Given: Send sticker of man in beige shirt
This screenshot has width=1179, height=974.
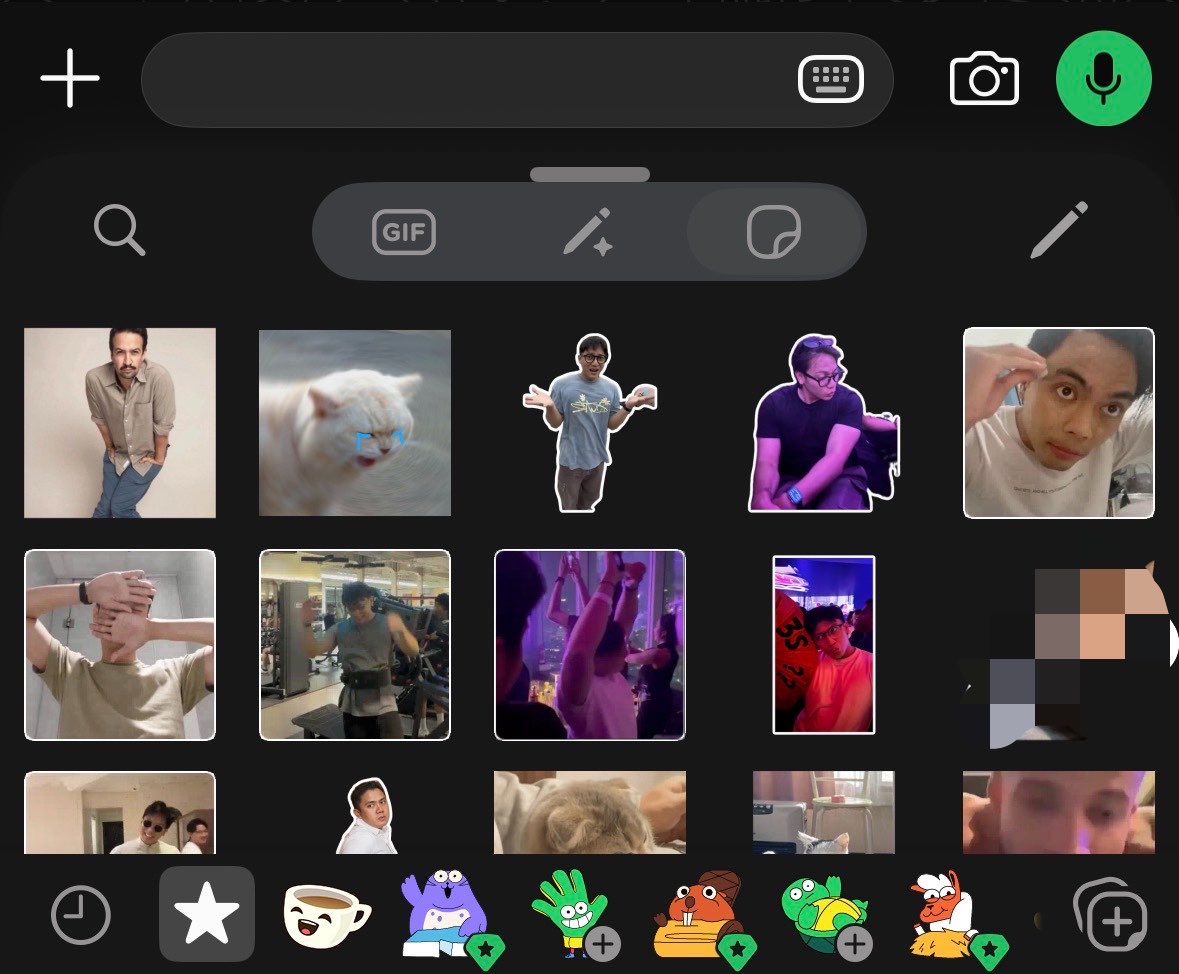Looking at the screenshot, I should [120, 423].
